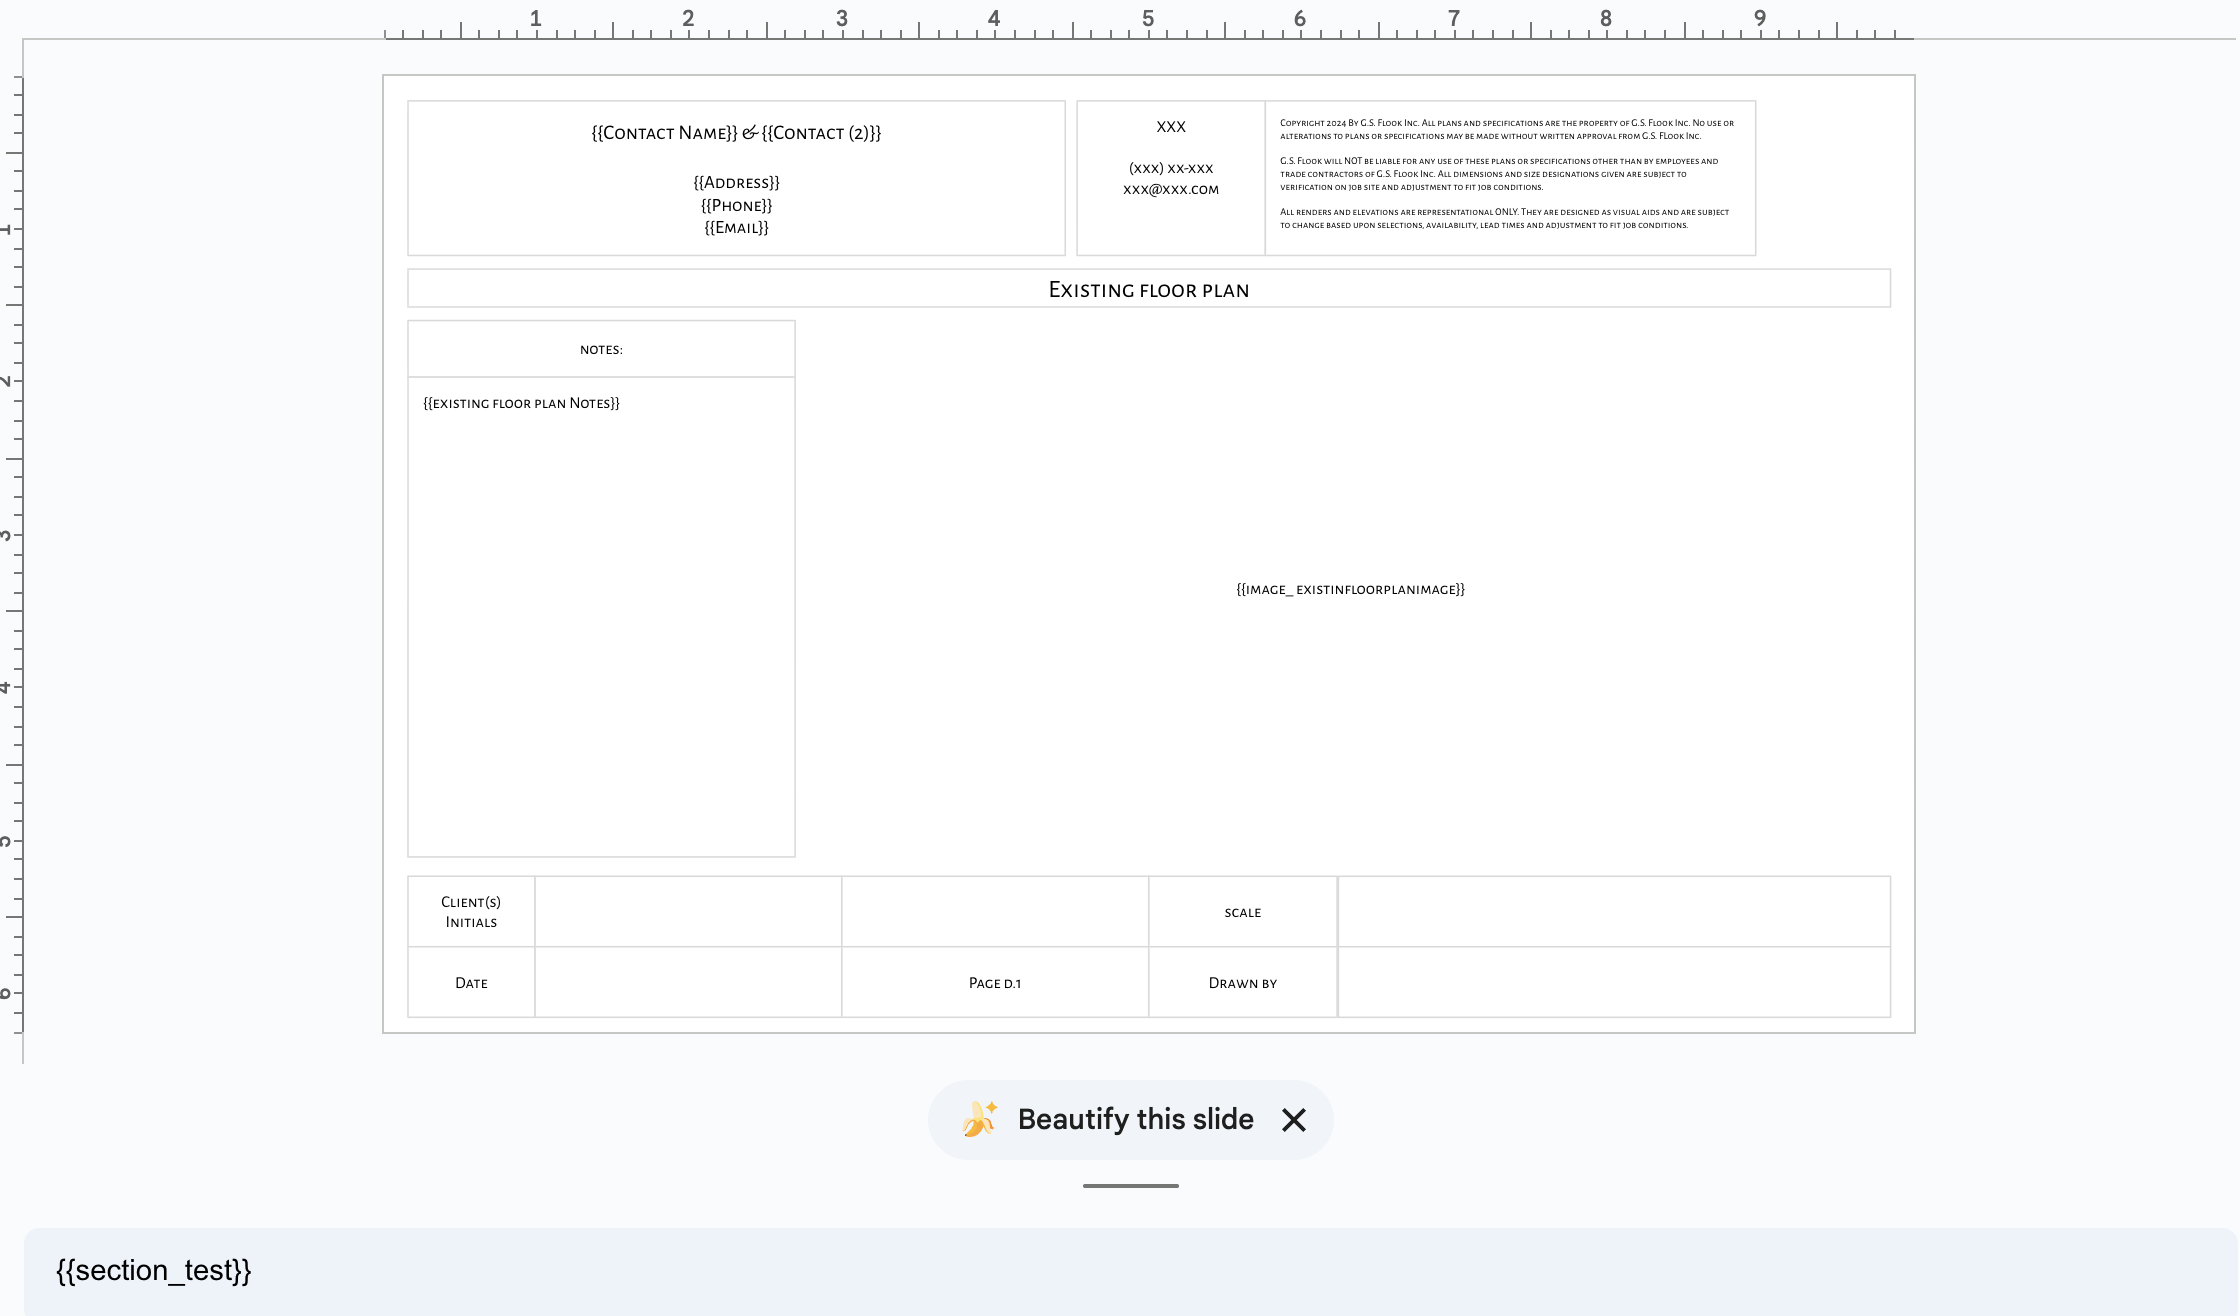Click the Drawn By label cell

1242,983
